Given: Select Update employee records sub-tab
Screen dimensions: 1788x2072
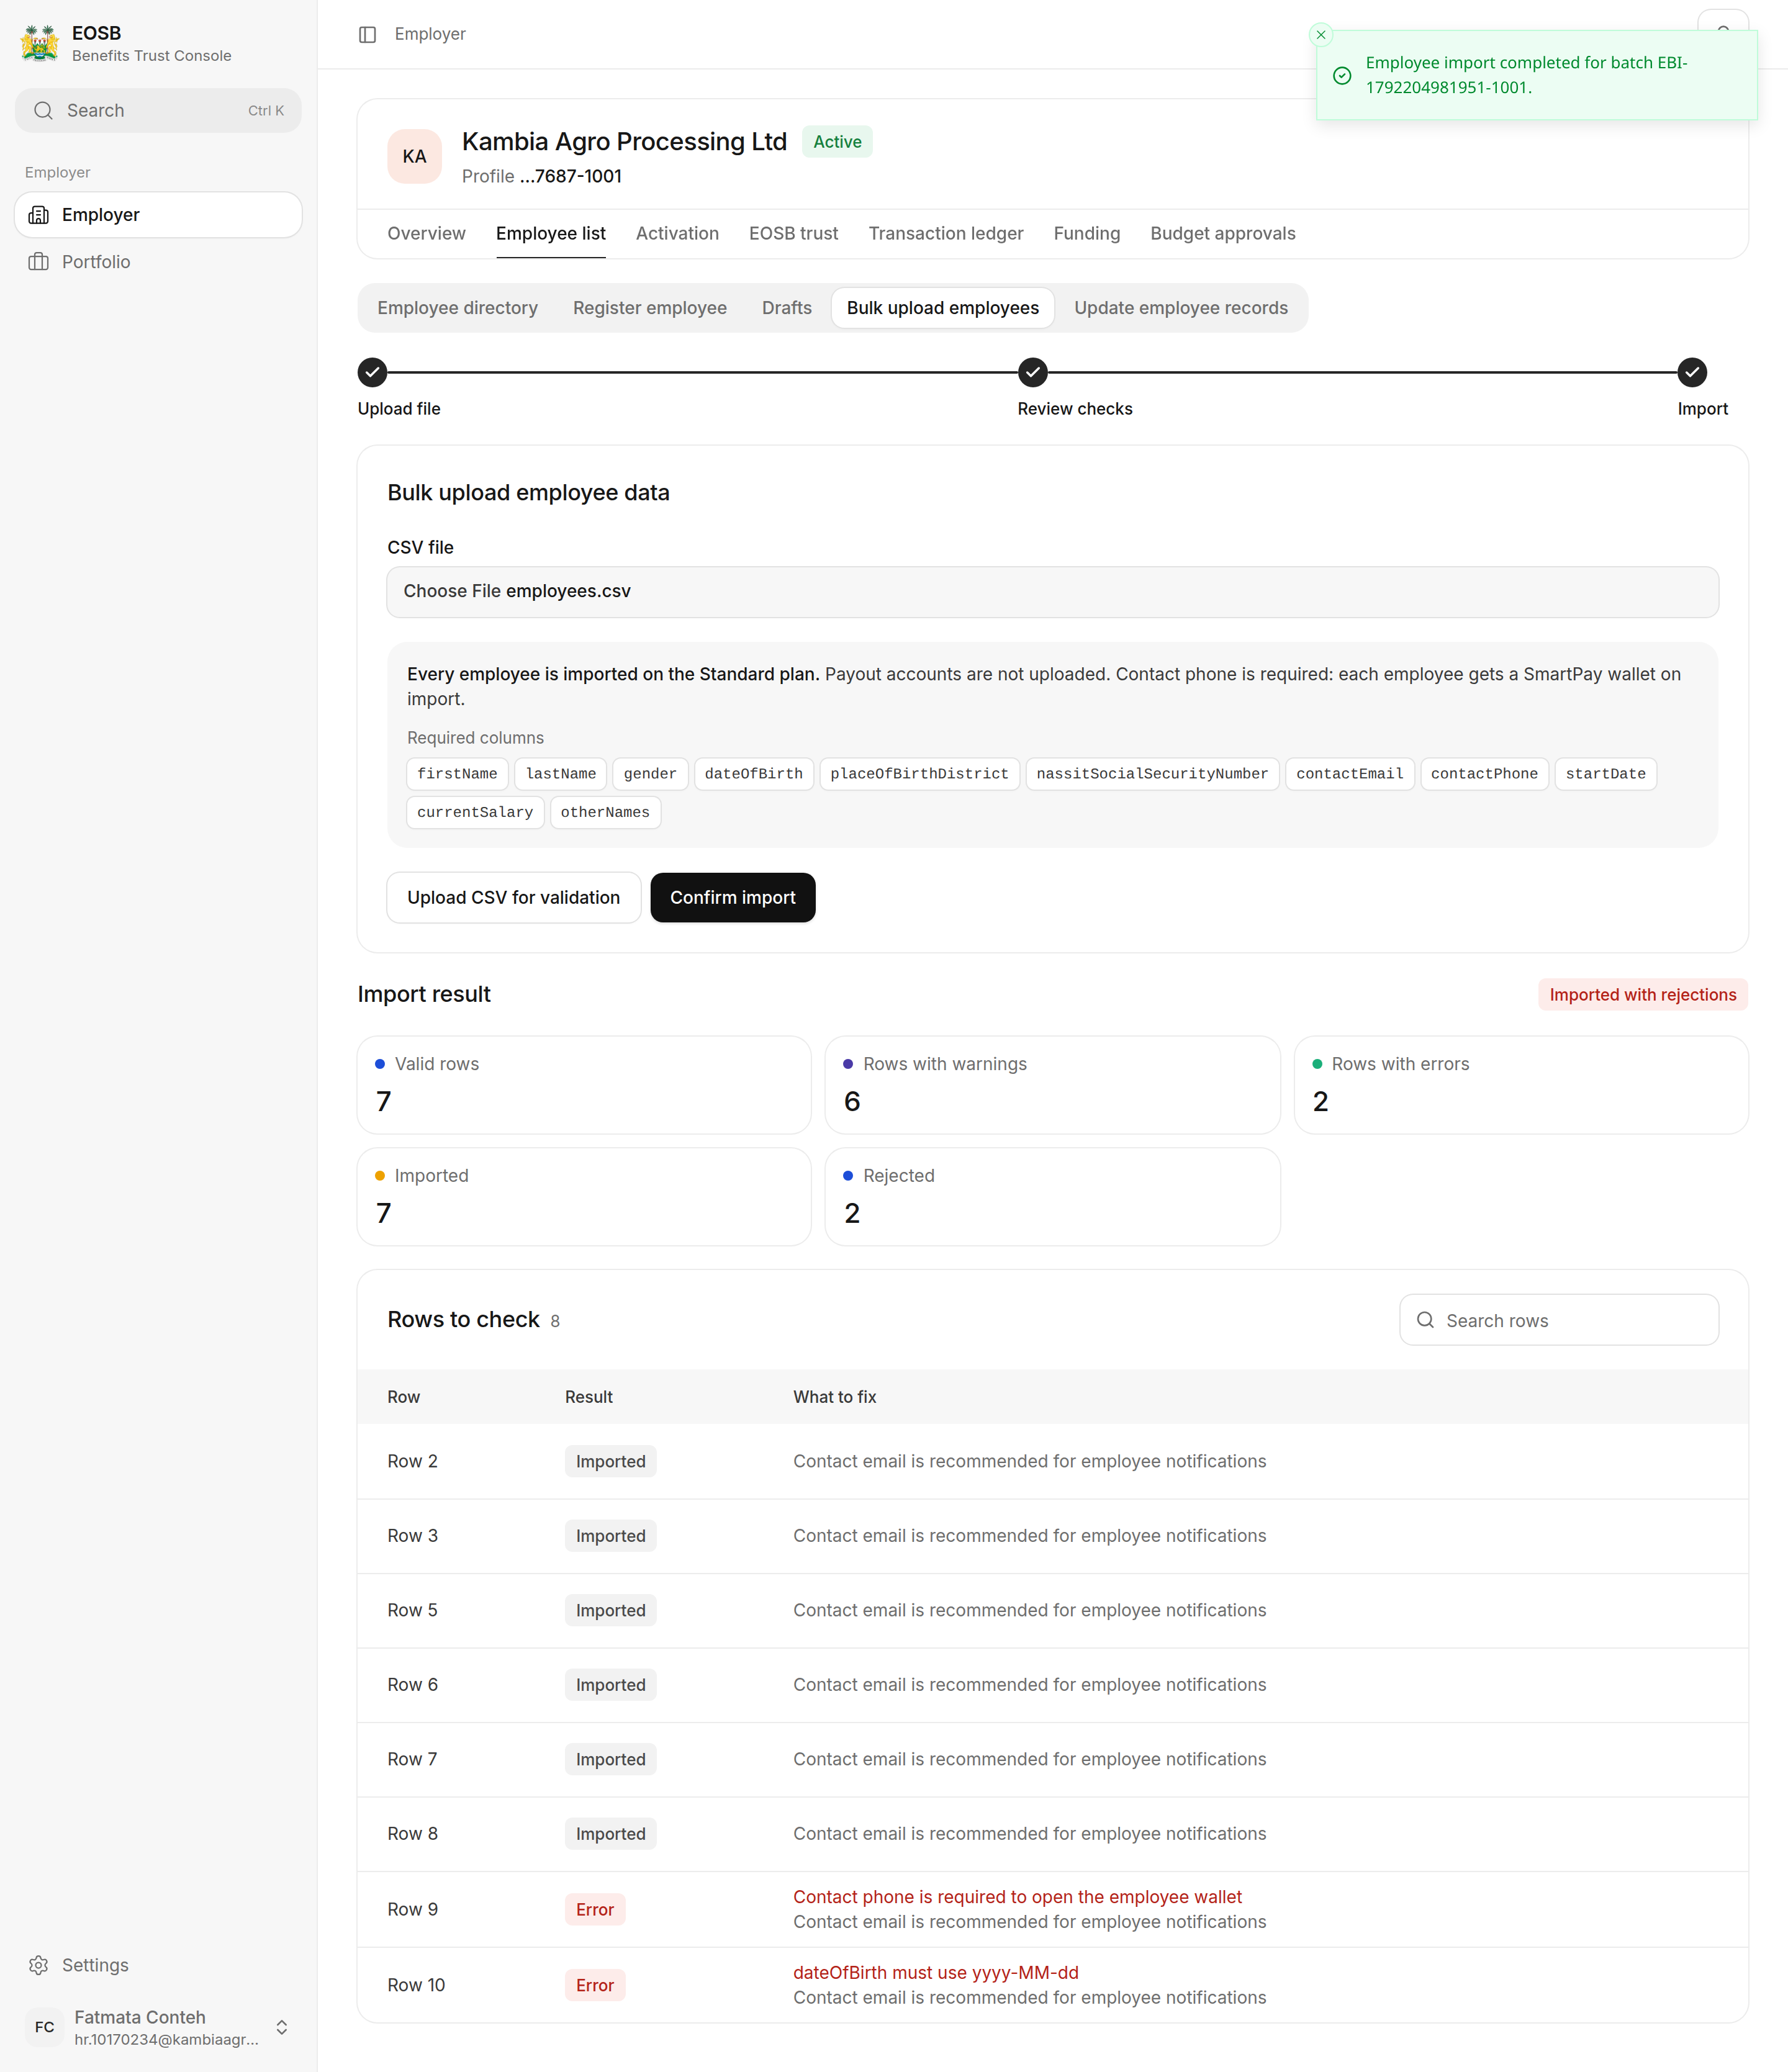Looking at the screenshot, I should (x=1181, y=308).
